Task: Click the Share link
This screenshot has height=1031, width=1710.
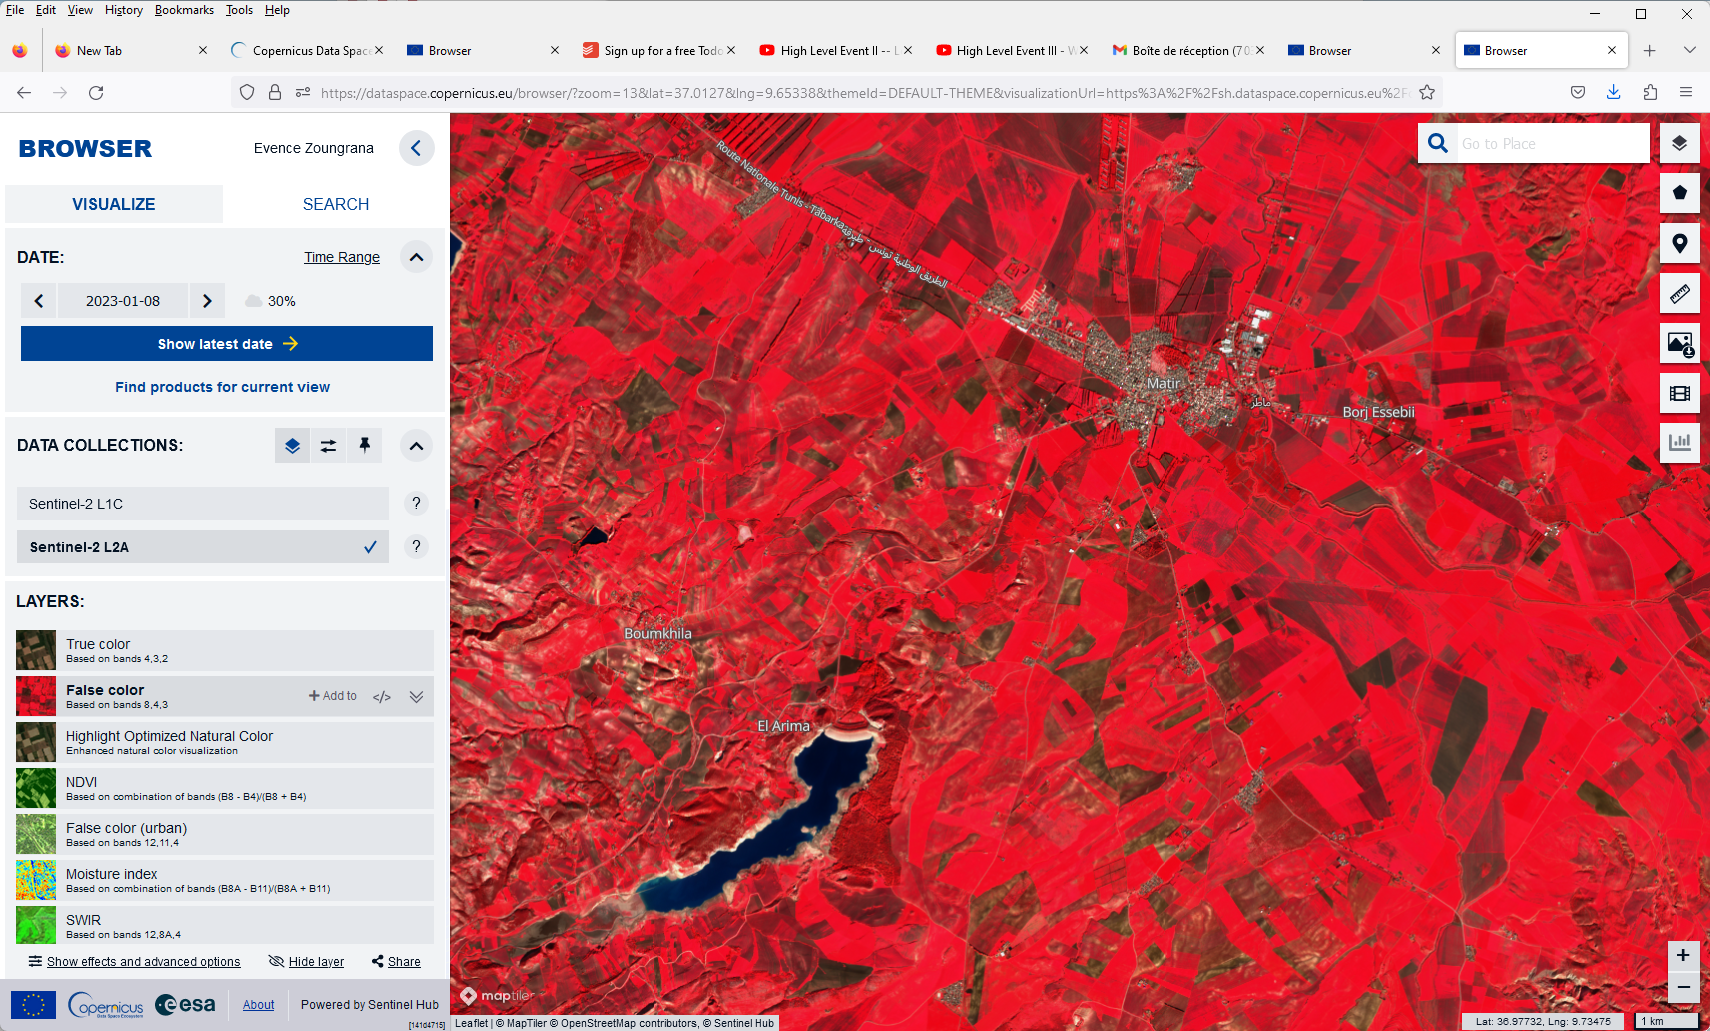Action: pyautogui.click(x=396, y=962)
